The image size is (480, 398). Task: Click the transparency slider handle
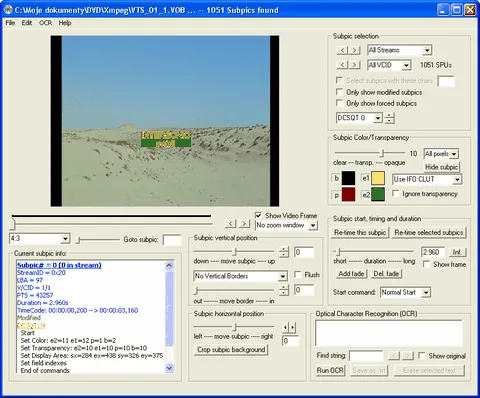pyautogui.click(x=383, y=153)
